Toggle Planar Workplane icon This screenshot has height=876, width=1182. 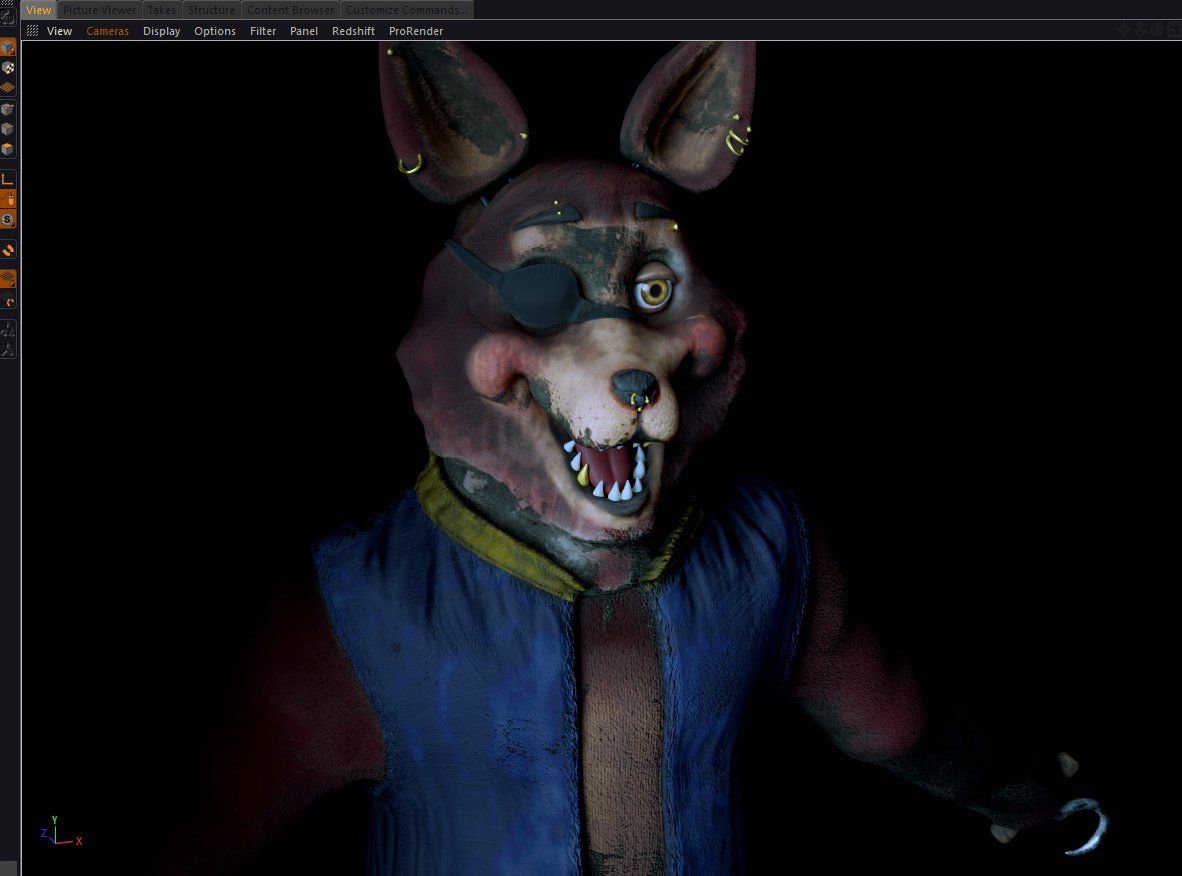point(8,301)
